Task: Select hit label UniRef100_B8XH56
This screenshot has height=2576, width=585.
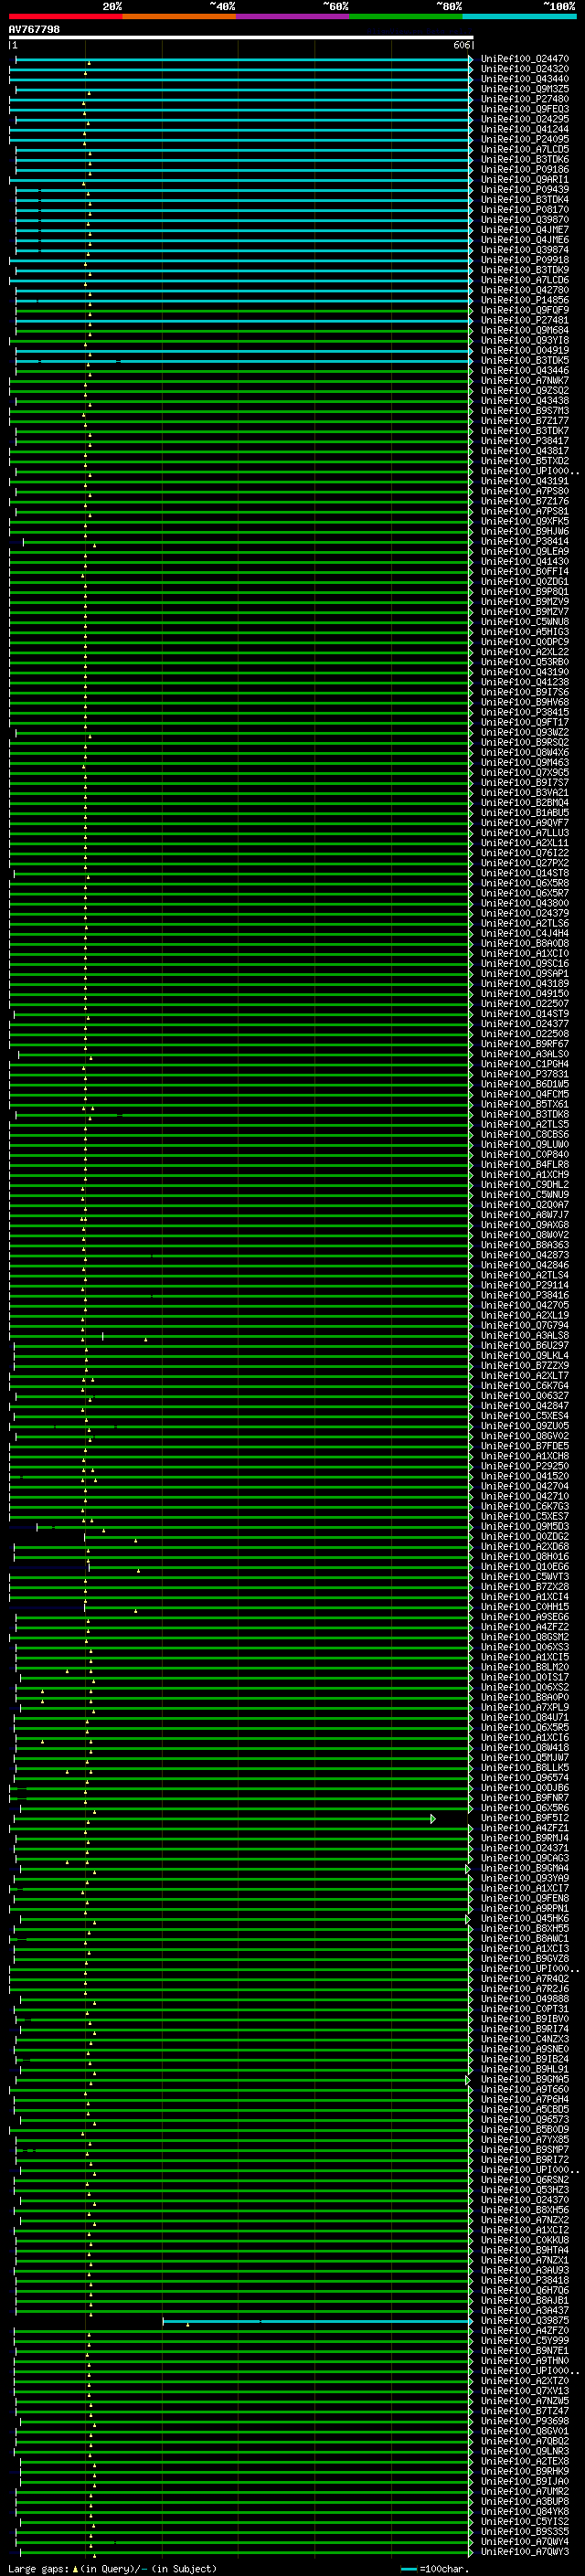Action: tap(525, 2210)
